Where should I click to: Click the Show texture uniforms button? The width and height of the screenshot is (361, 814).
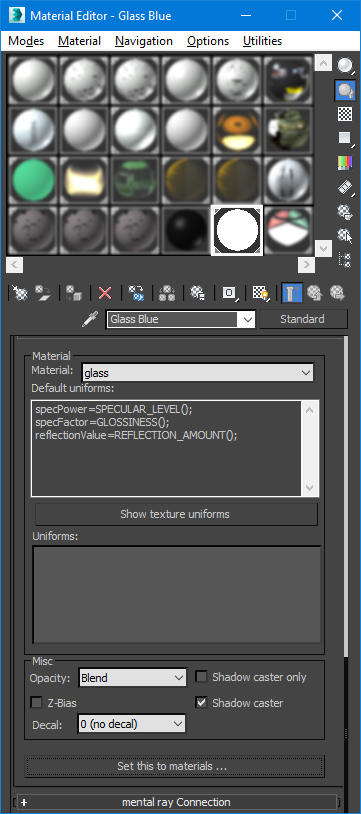pos(176,514)
